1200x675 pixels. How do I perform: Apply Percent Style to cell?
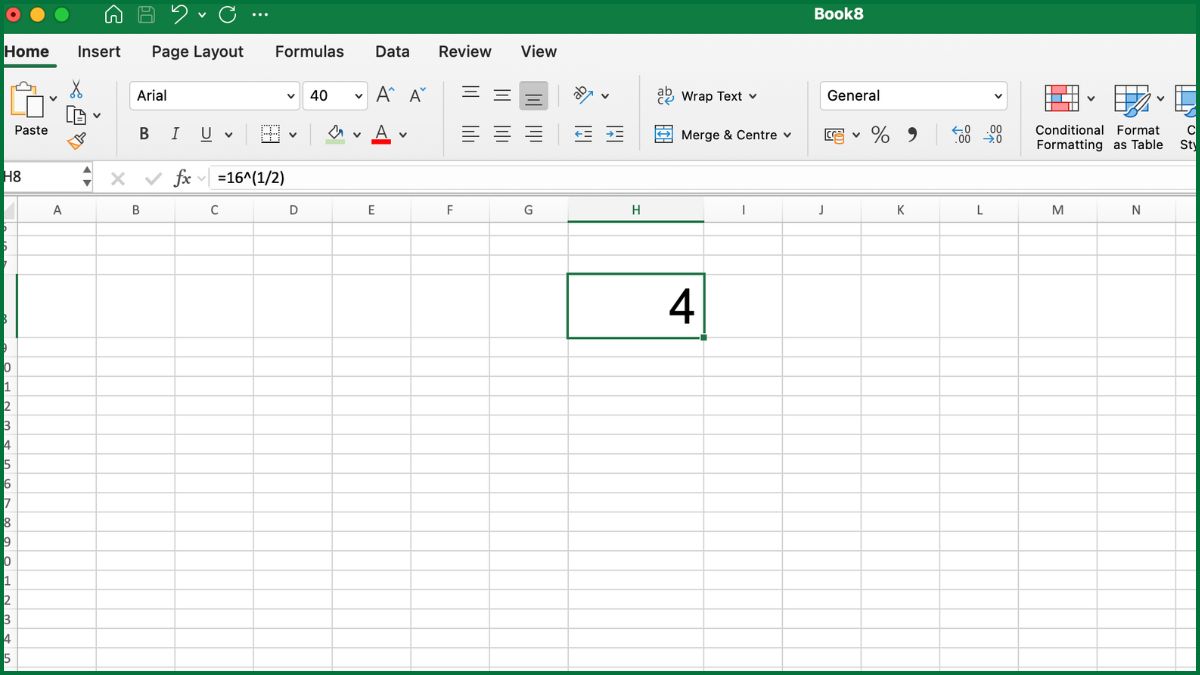click(880, 135)
